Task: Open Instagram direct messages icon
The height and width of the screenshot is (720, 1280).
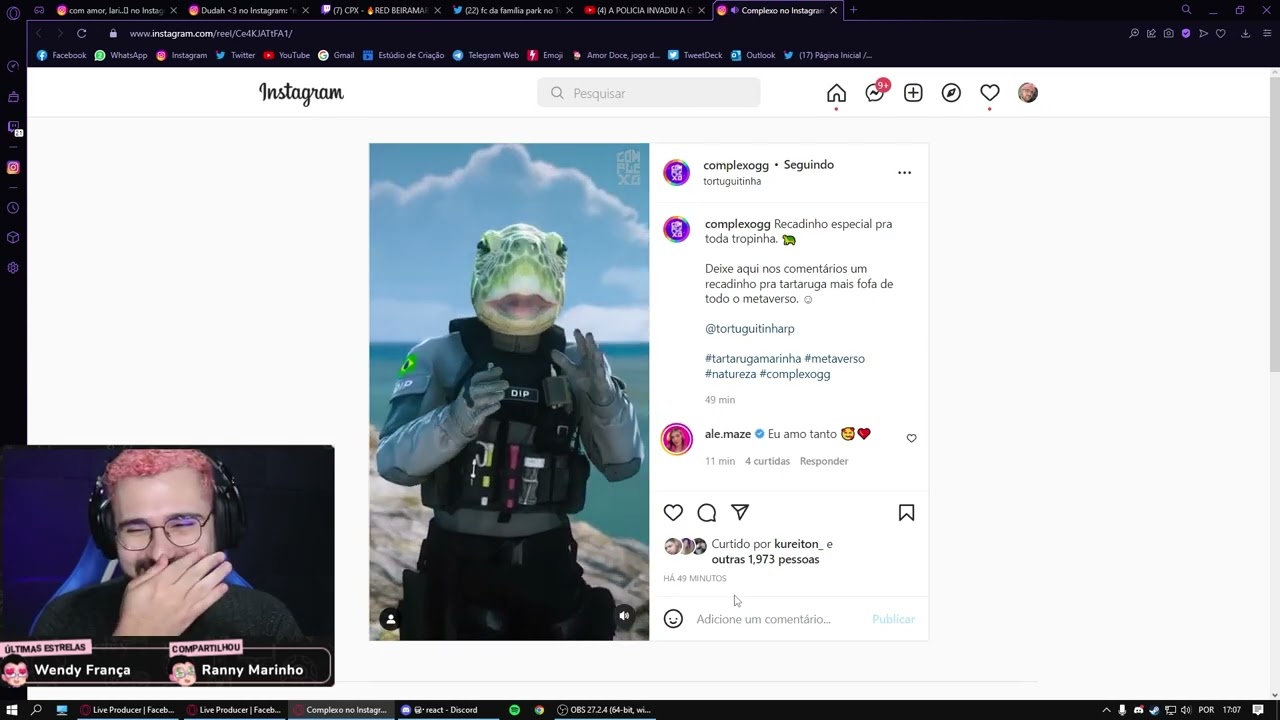Action: point(875,93)
